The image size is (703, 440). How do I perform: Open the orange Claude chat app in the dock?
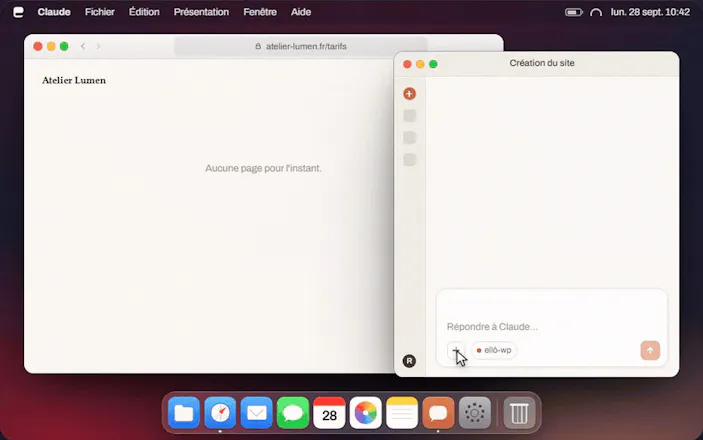(x=438, y=413)
